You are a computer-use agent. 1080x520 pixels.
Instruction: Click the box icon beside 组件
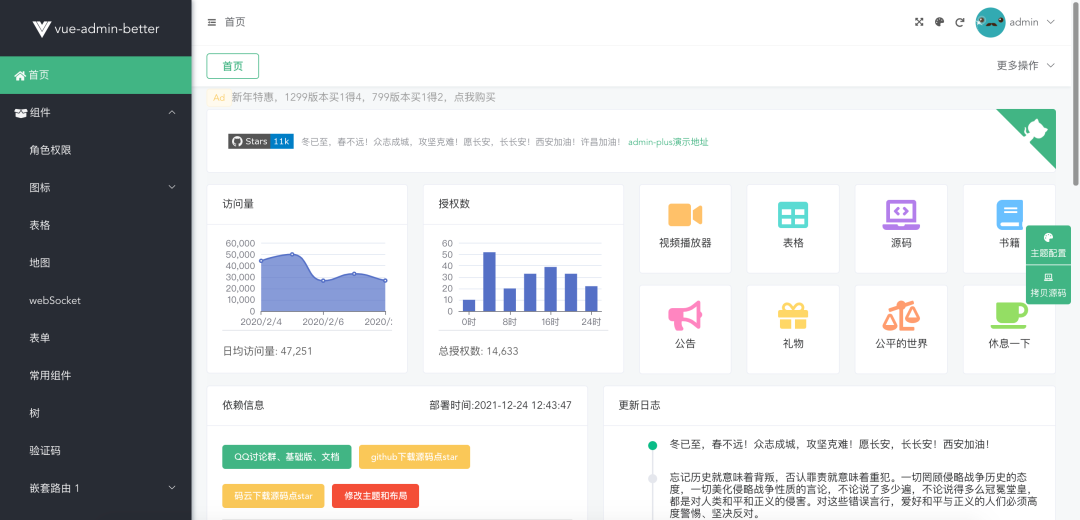(x=21, y=113)
